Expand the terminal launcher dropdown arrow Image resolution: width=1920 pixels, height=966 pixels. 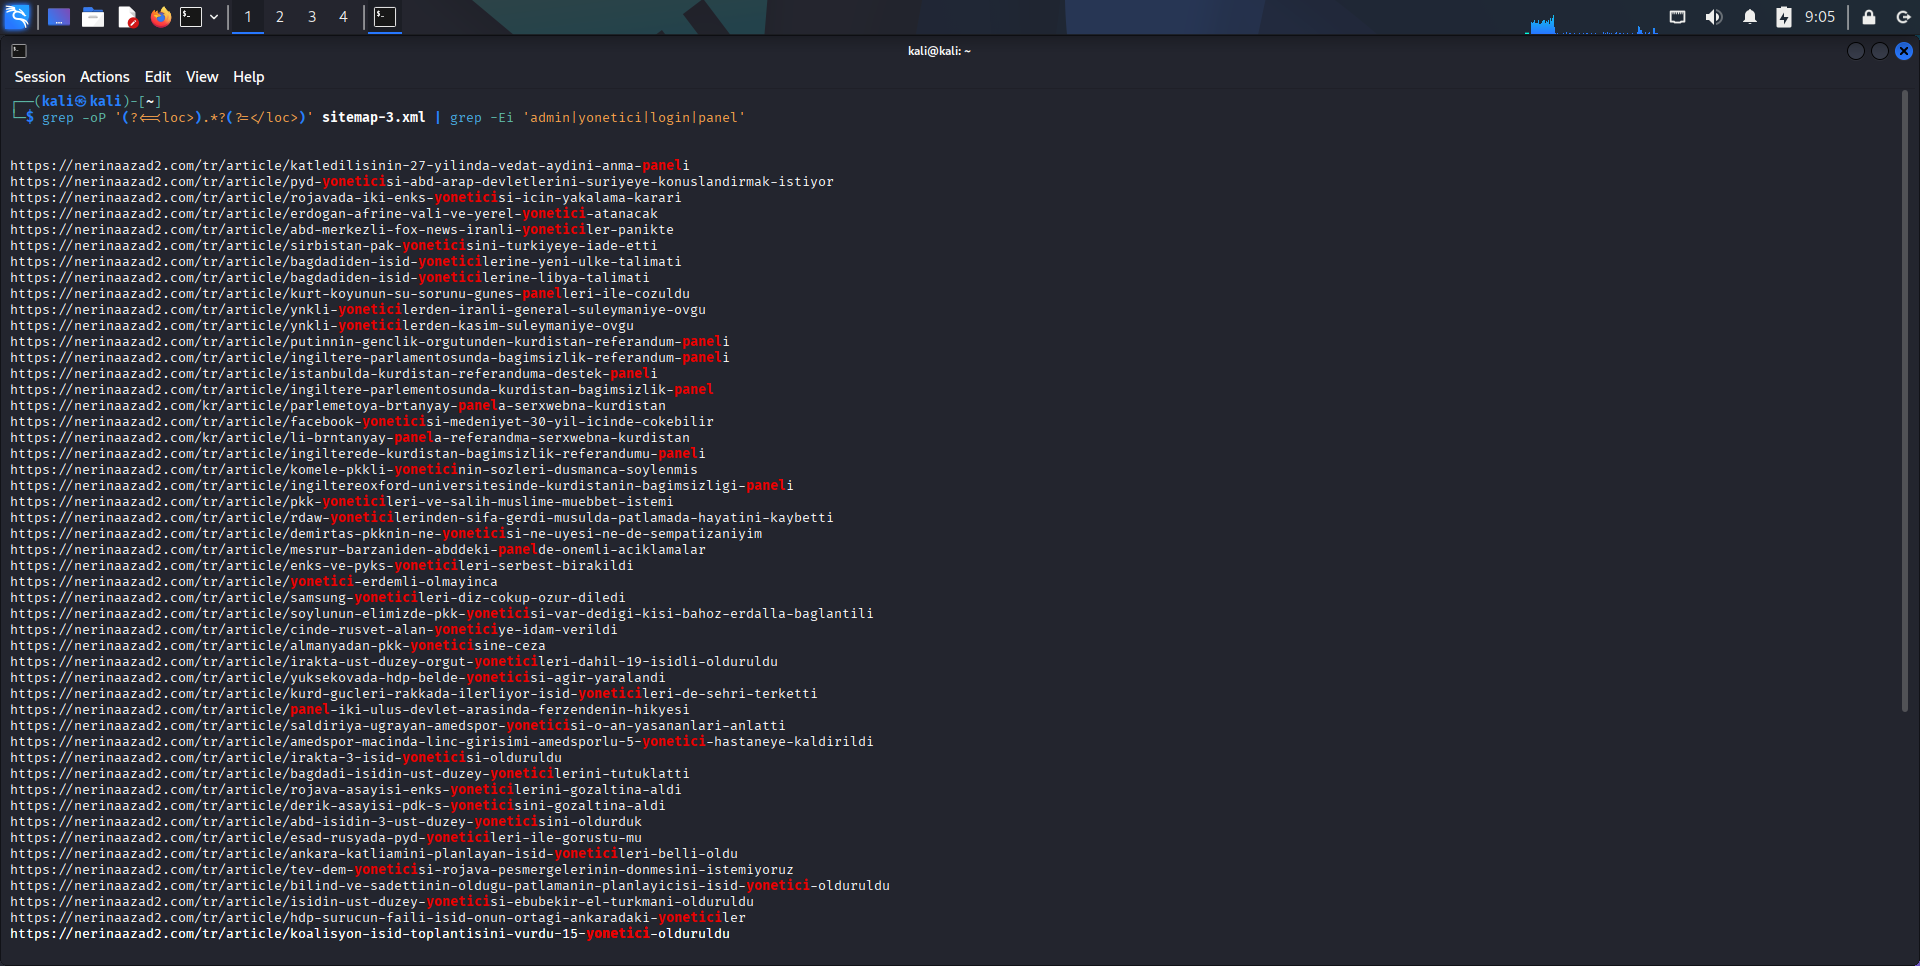214,17
